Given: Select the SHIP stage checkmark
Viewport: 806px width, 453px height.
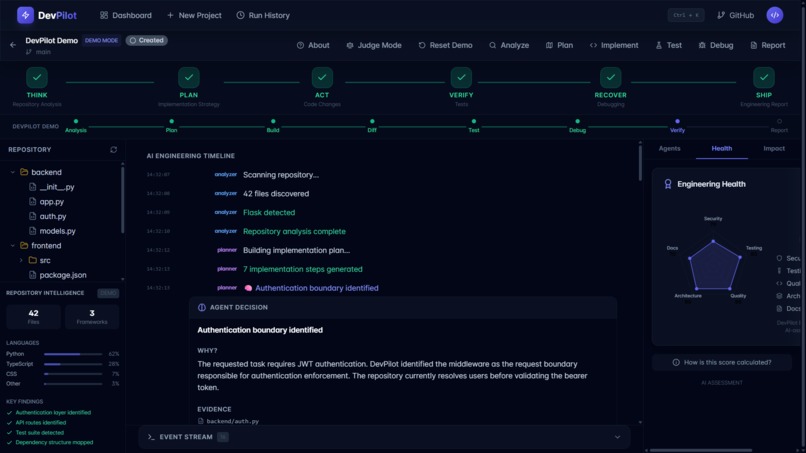Looking at the screenshot, I should point(764,78).
